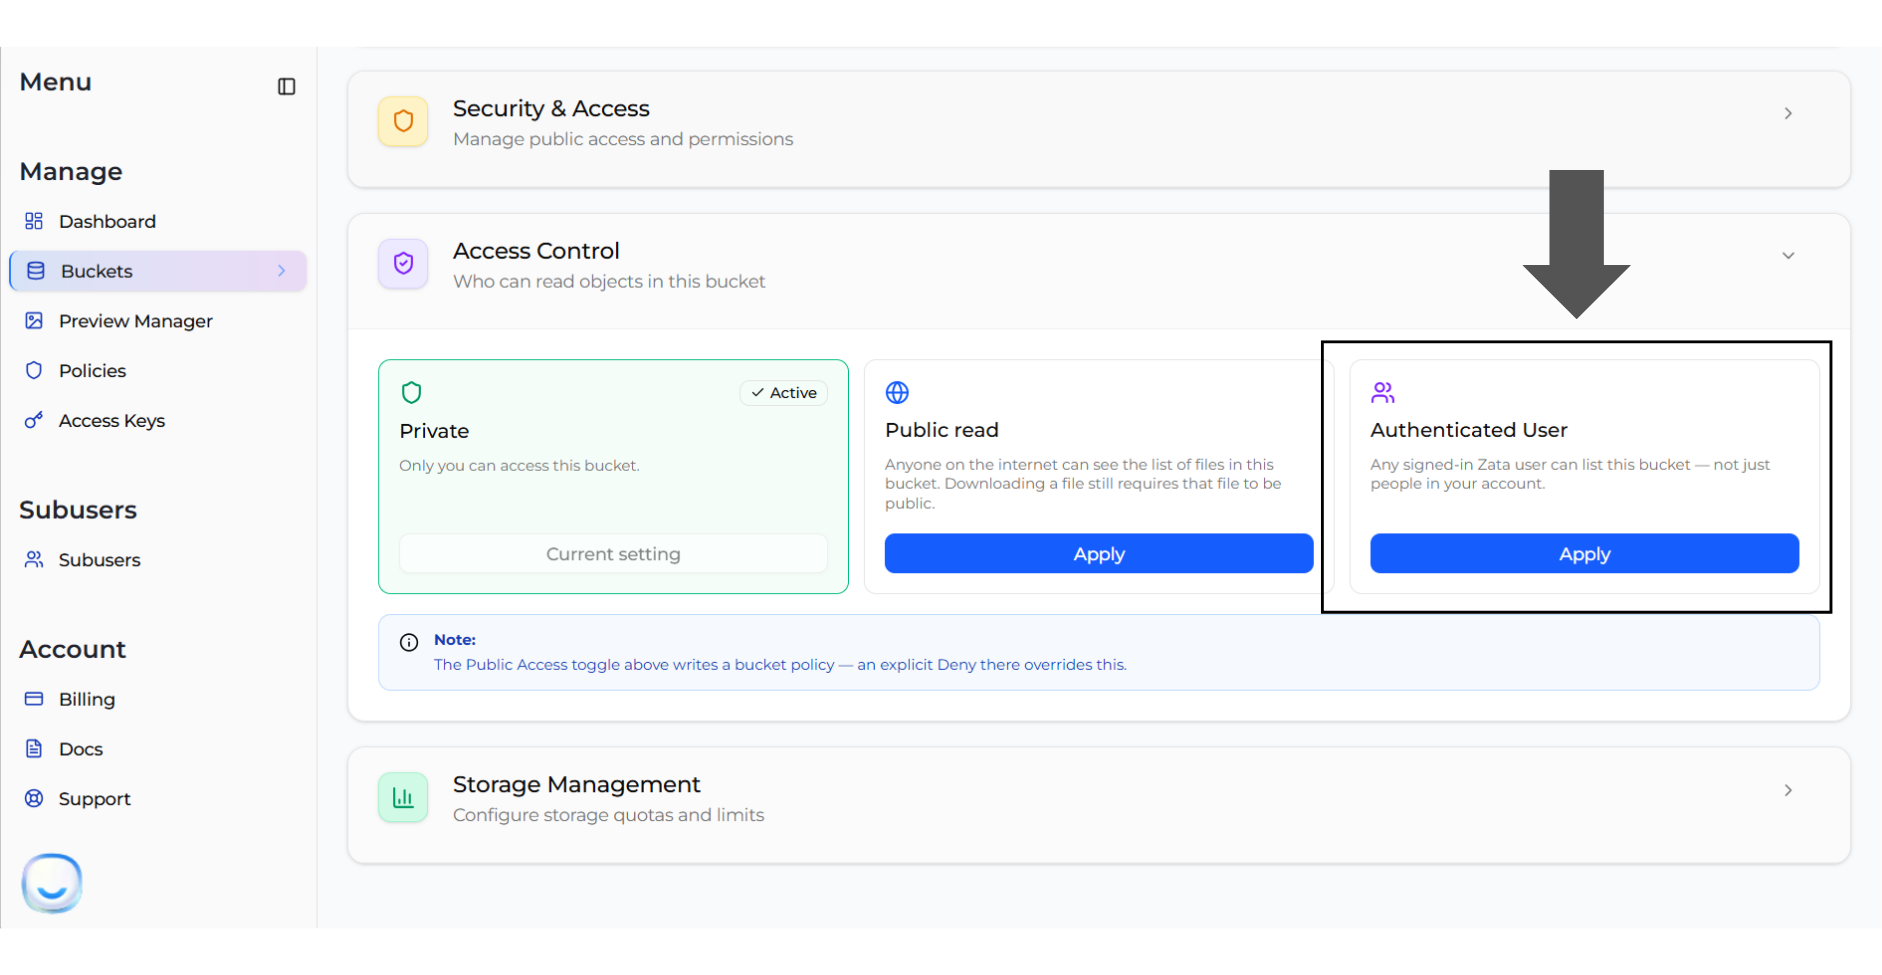Screen dimensions: 1882x975
Task: Click the Security & Access shield icon
Action: (x=403, y=122)
